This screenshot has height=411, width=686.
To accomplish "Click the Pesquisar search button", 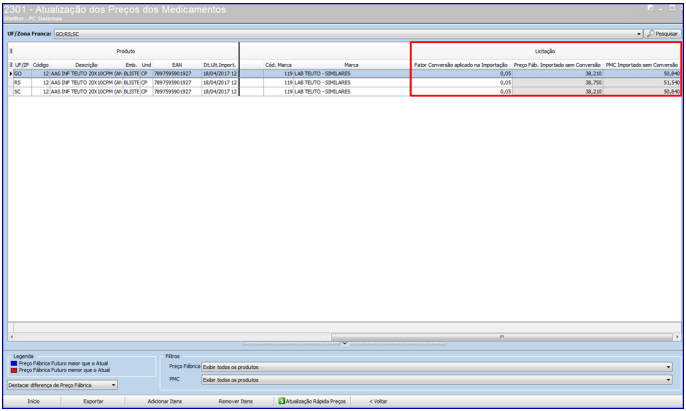I will pyautogui.click(x=662, y=34).
